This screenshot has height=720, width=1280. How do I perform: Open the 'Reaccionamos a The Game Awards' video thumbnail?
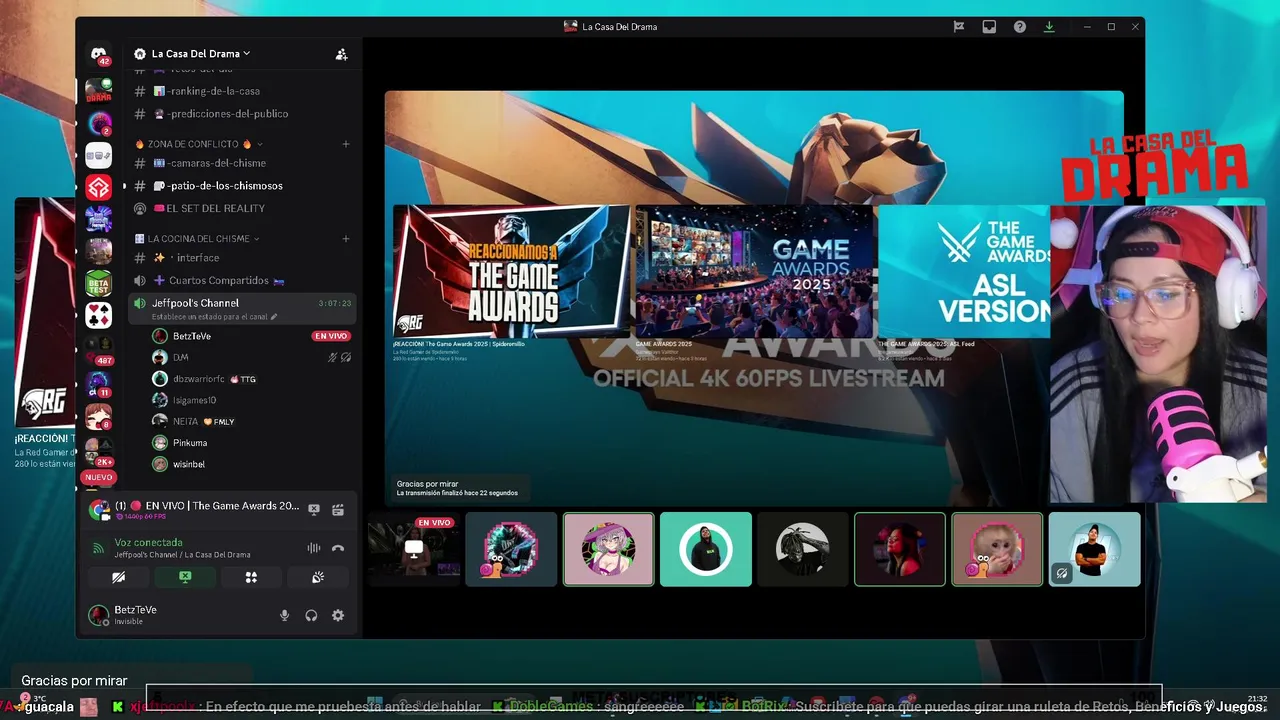click(x=512, y=272)
